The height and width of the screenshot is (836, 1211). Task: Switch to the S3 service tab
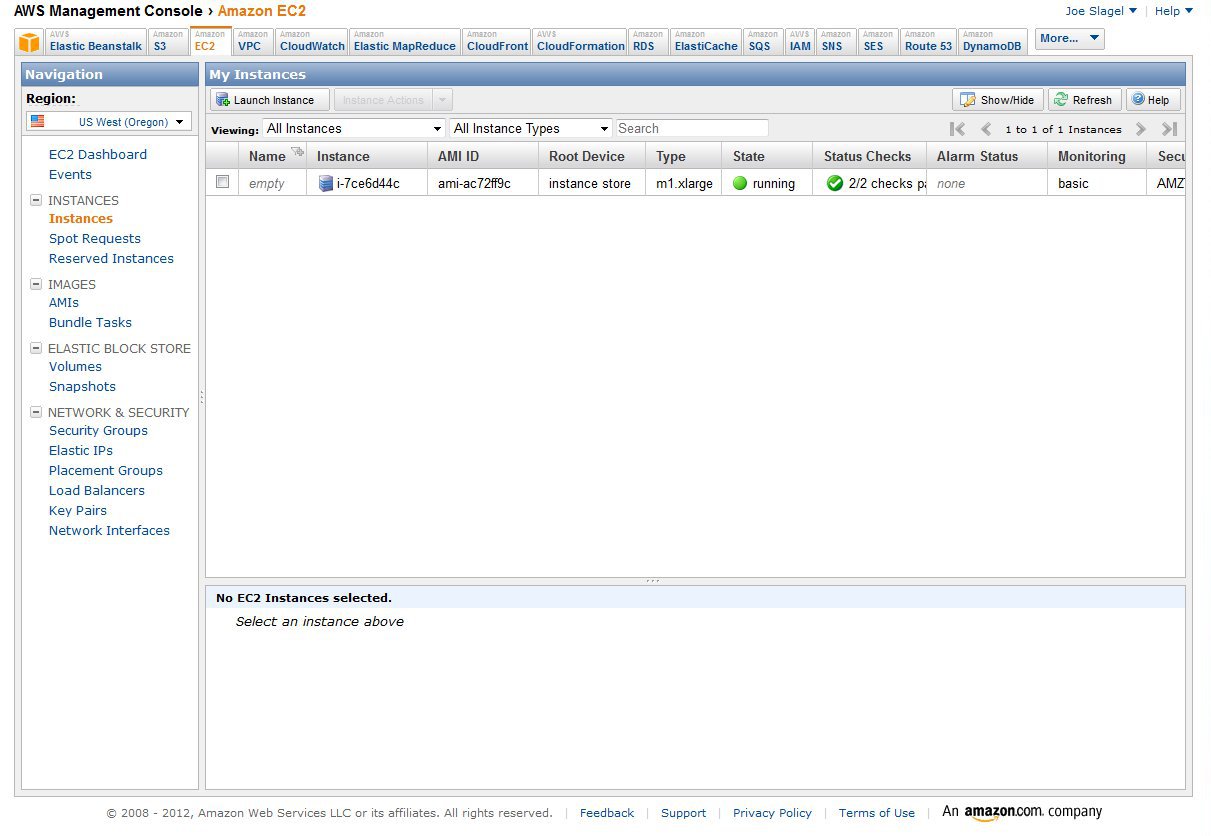click(168, 42)
